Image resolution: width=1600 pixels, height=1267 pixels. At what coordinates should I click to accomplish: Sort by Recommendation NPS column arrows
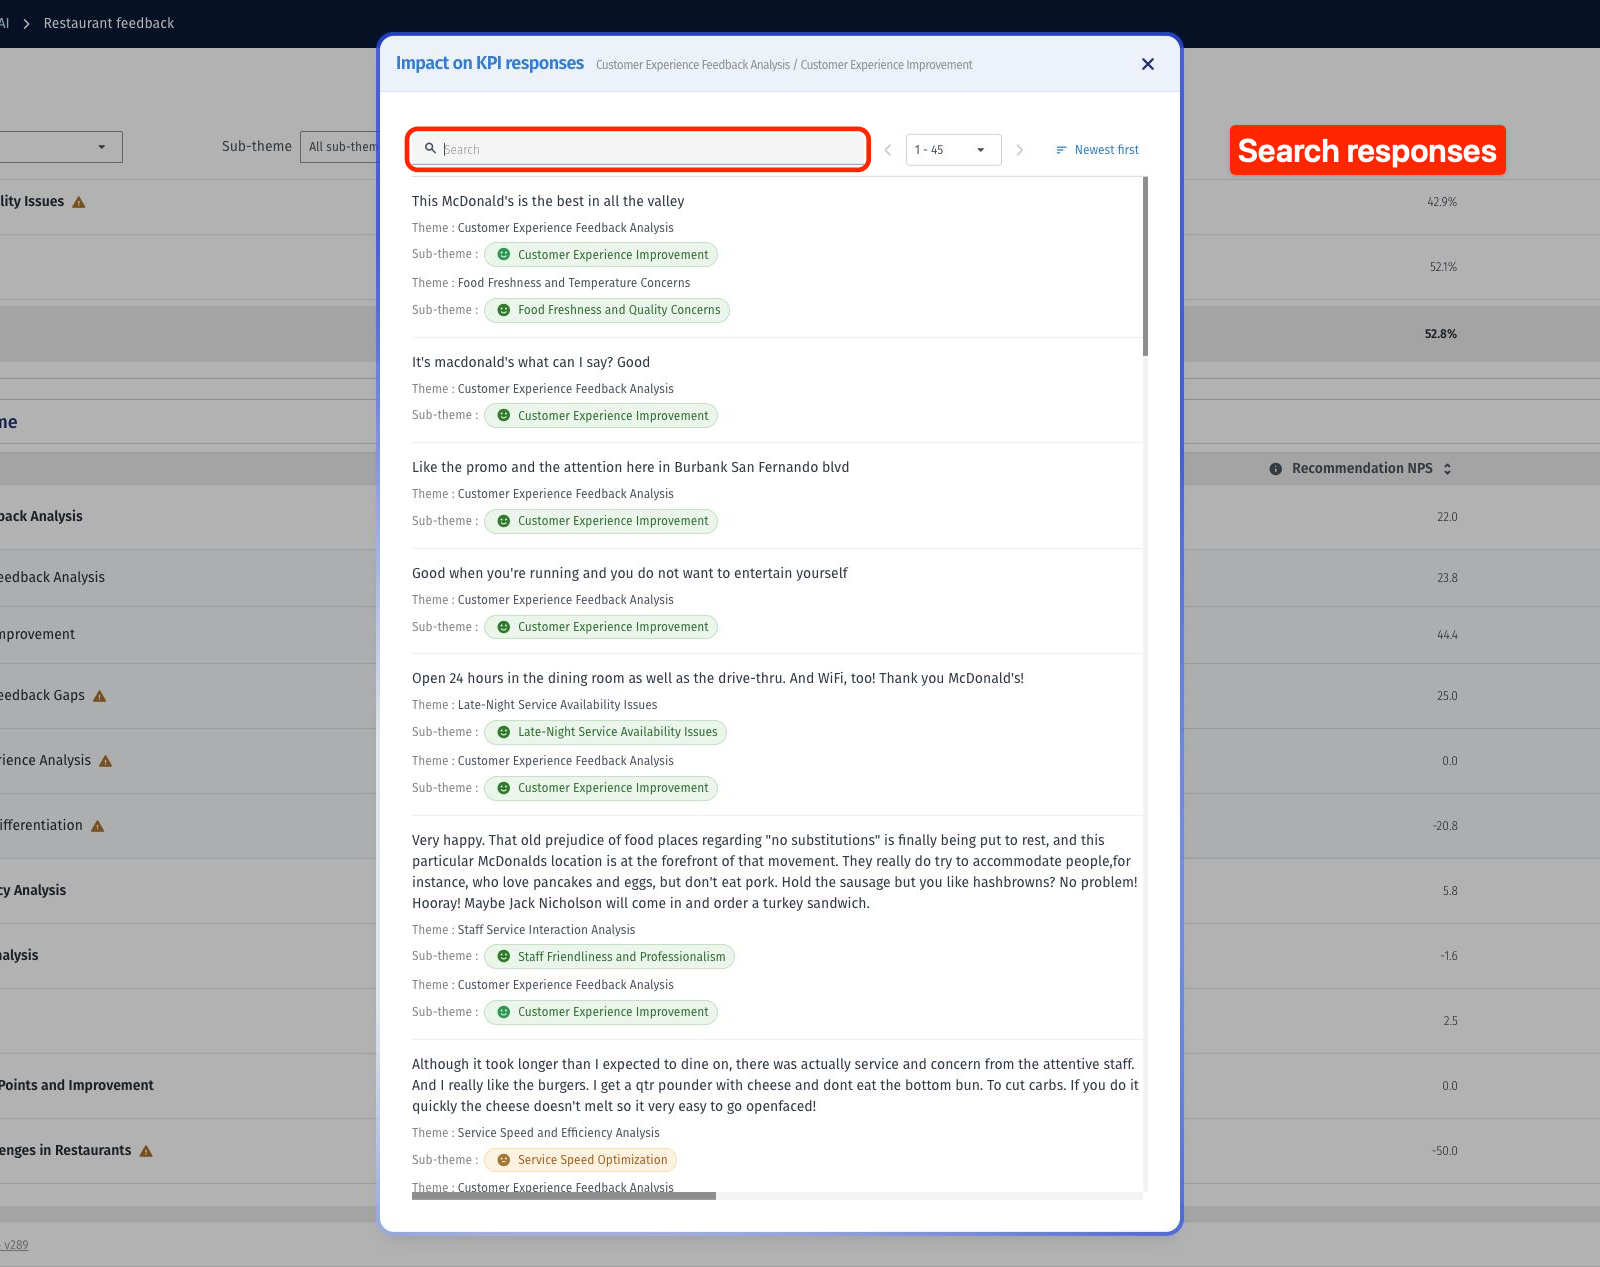[x=1447, y=469]
